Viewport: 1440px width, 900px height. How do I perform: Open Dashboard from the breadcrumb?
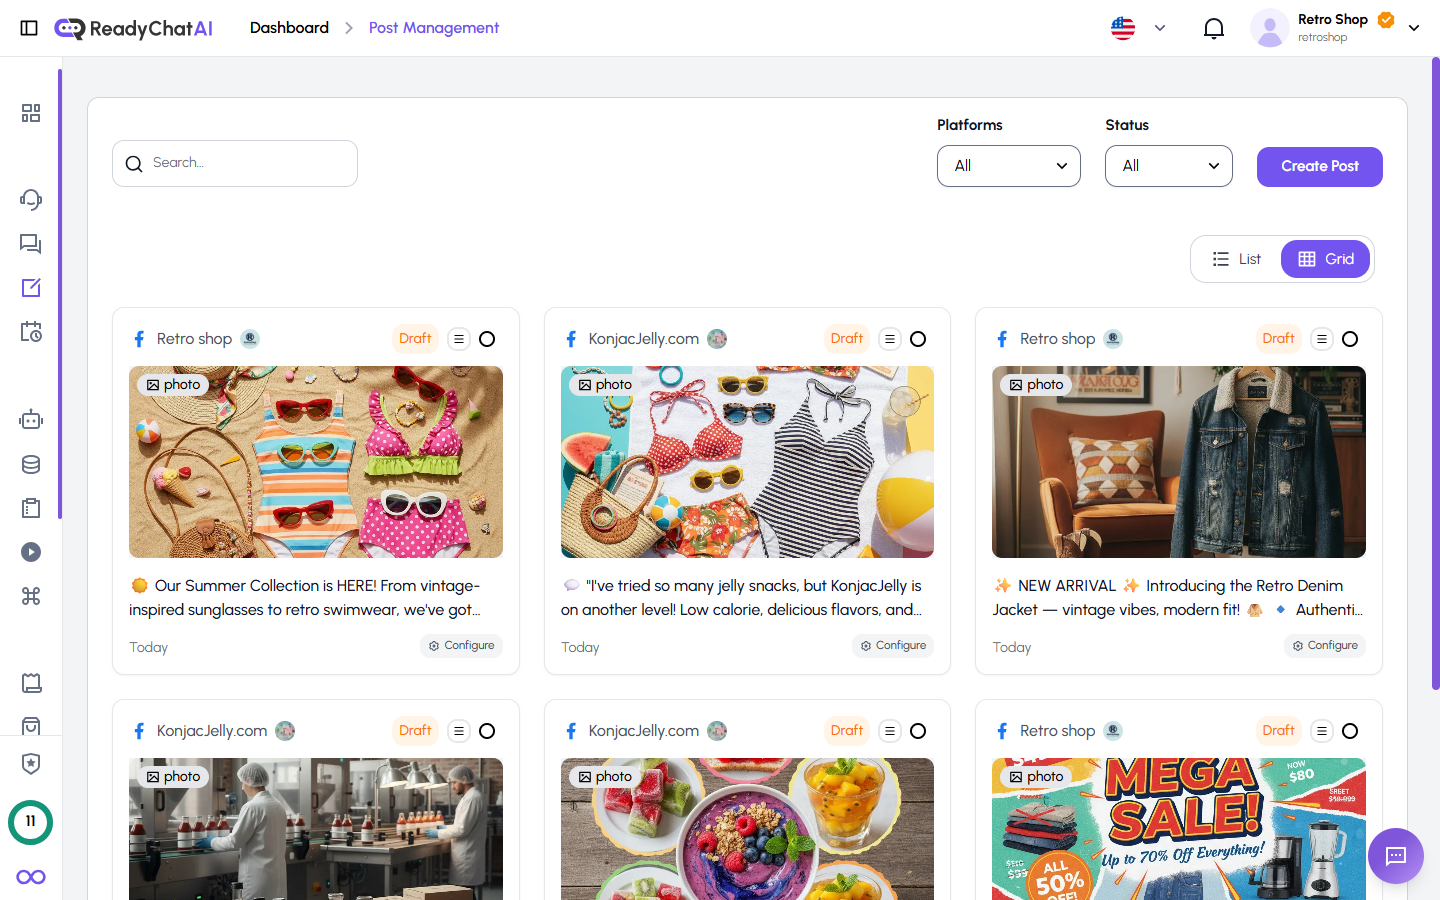[x=289, y=27]
